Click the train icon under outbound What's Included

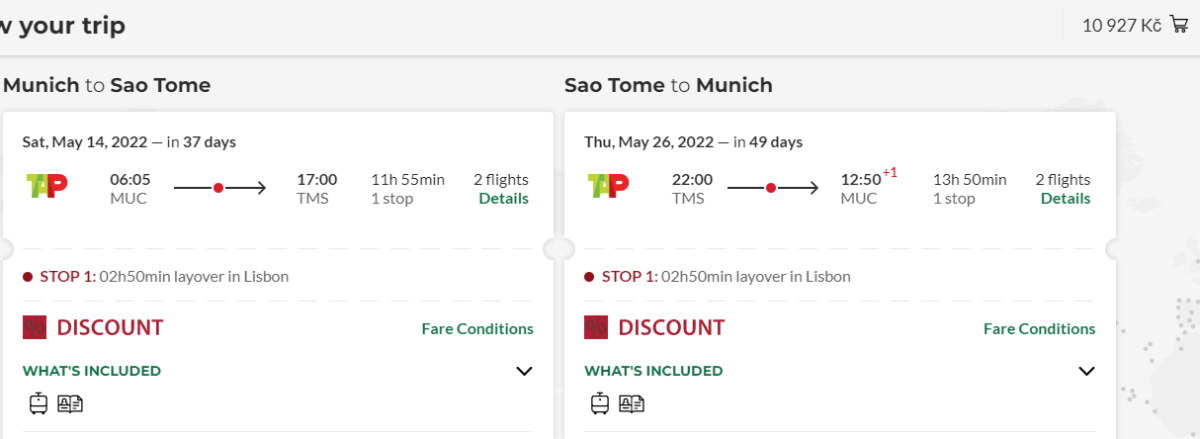(38, 403)
